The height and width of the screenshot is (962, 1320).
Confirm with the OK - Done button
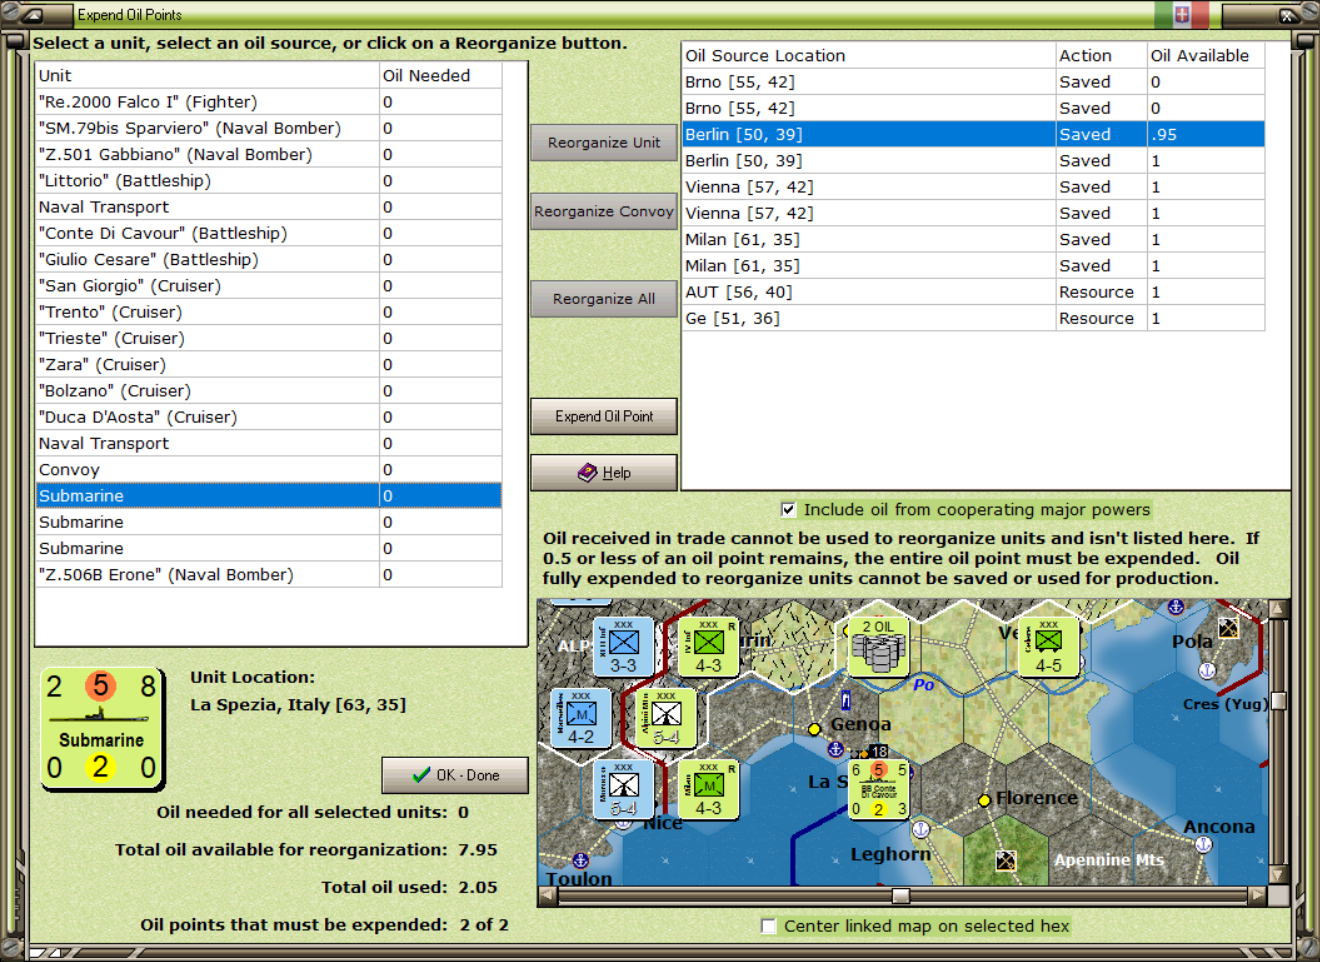[455, 775]
